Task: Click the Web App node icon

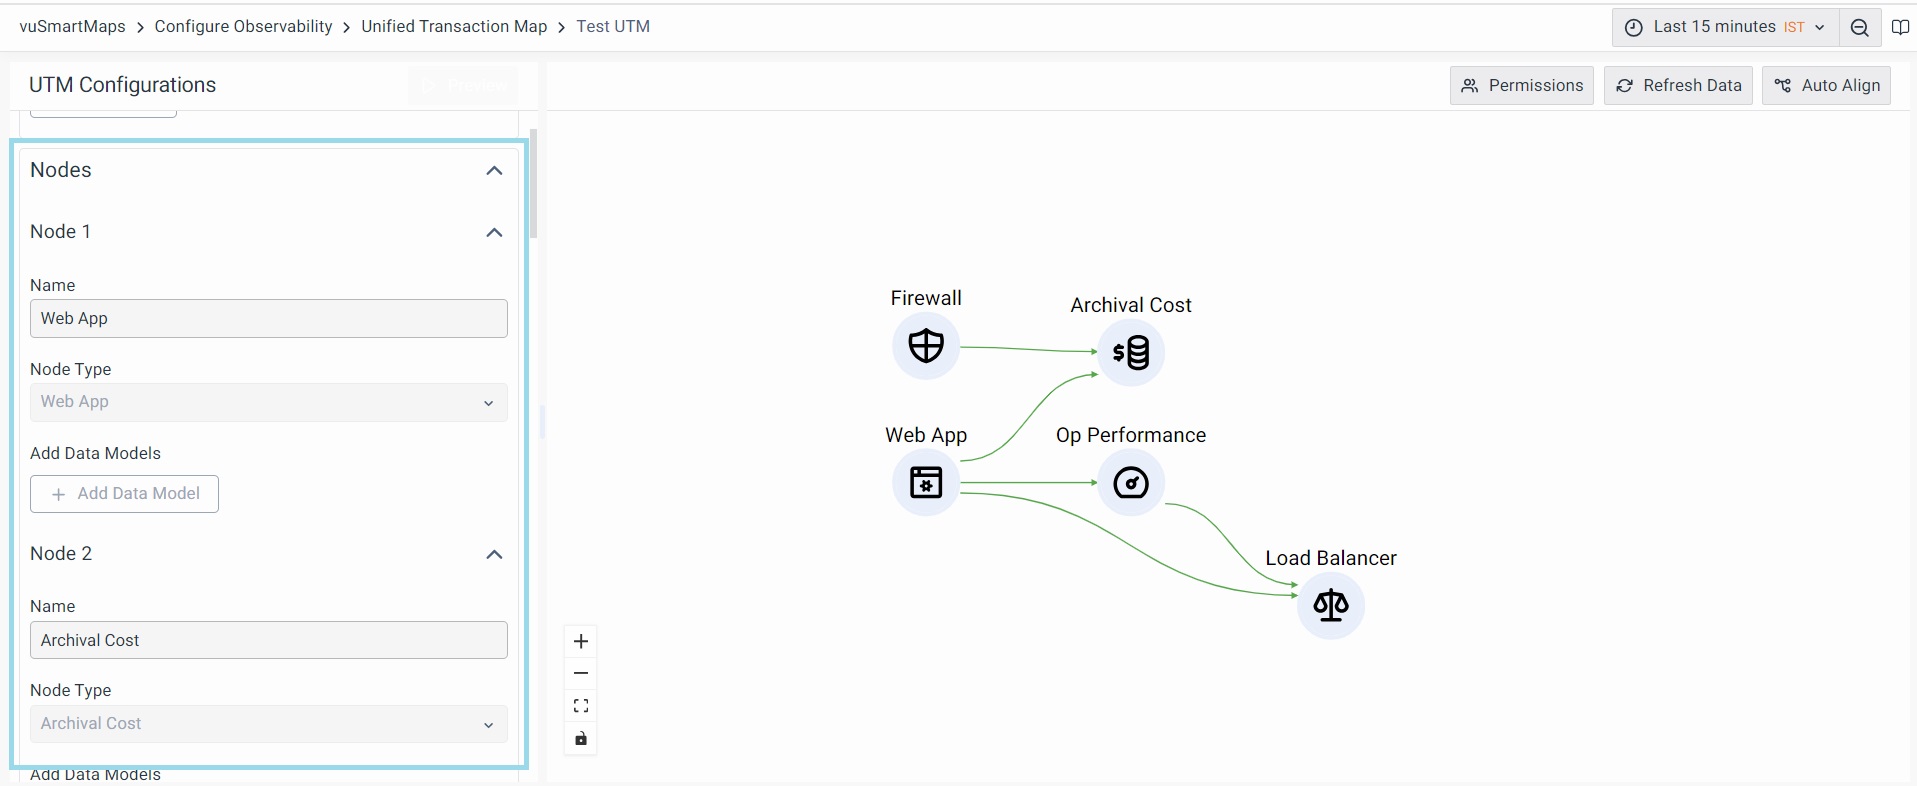Action: tap(925, 483)
